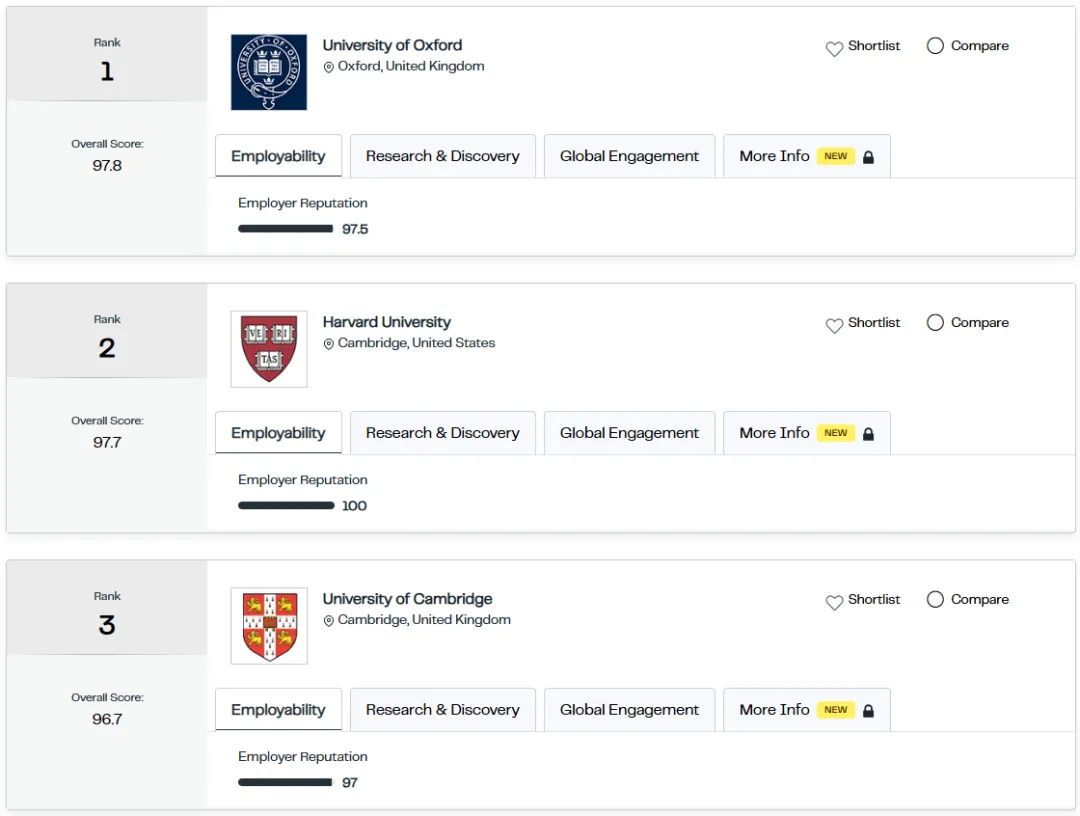This screenshot has width=1080, height=816.
Task: Select Cambridge's Employability tab
Action: point(278,711)
